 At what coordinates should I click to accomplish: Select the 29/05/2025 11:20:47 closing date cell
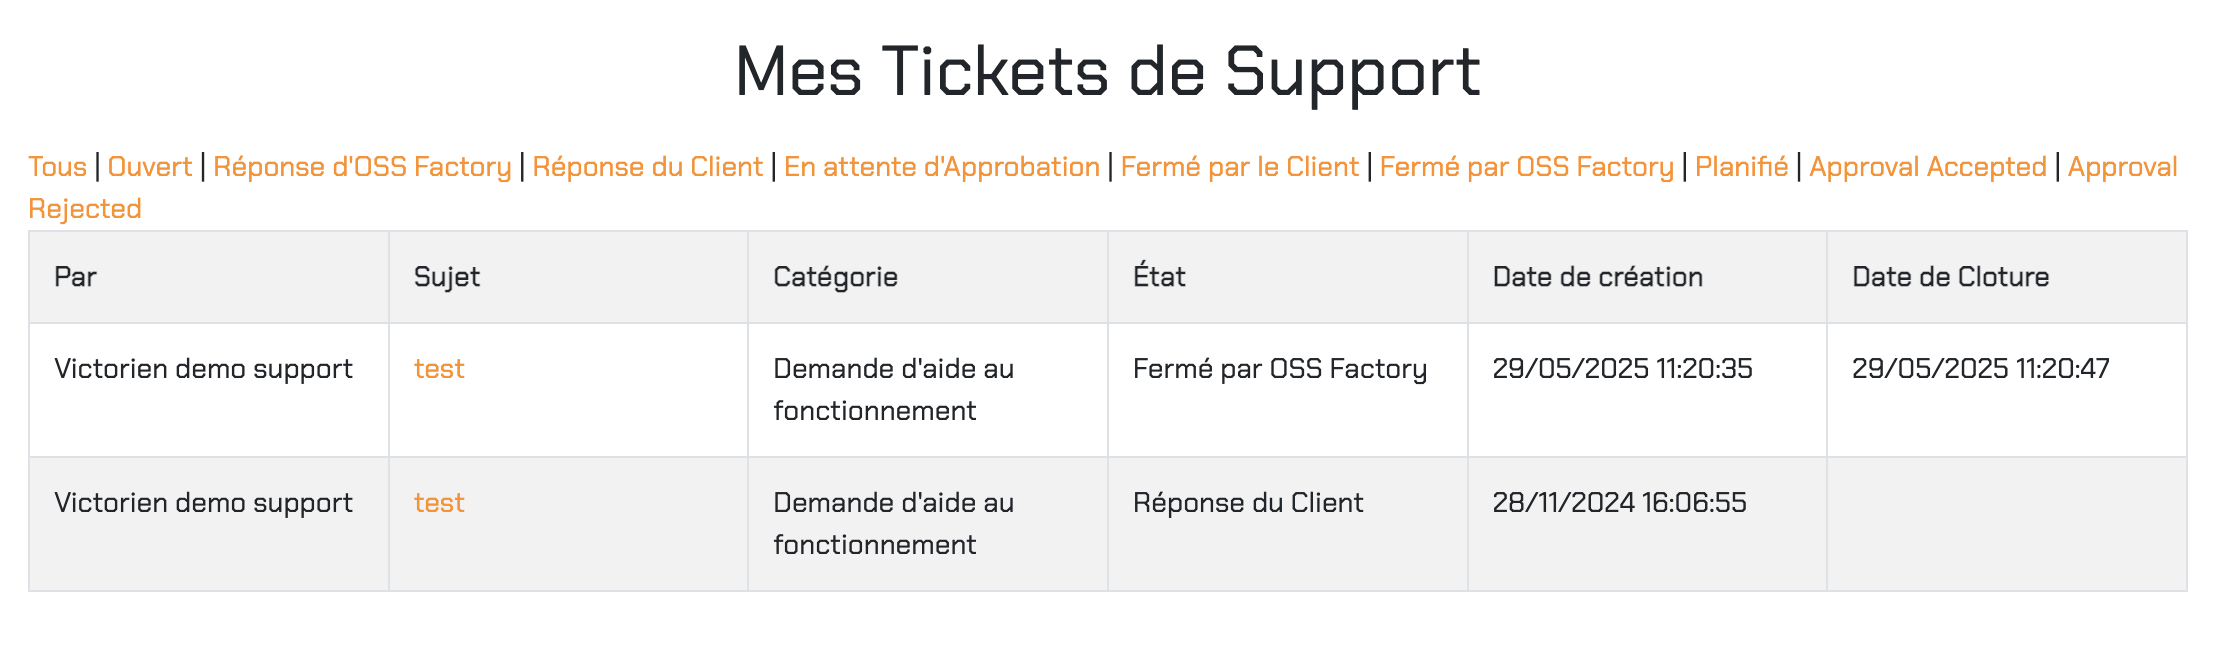tap(2007, 390)
